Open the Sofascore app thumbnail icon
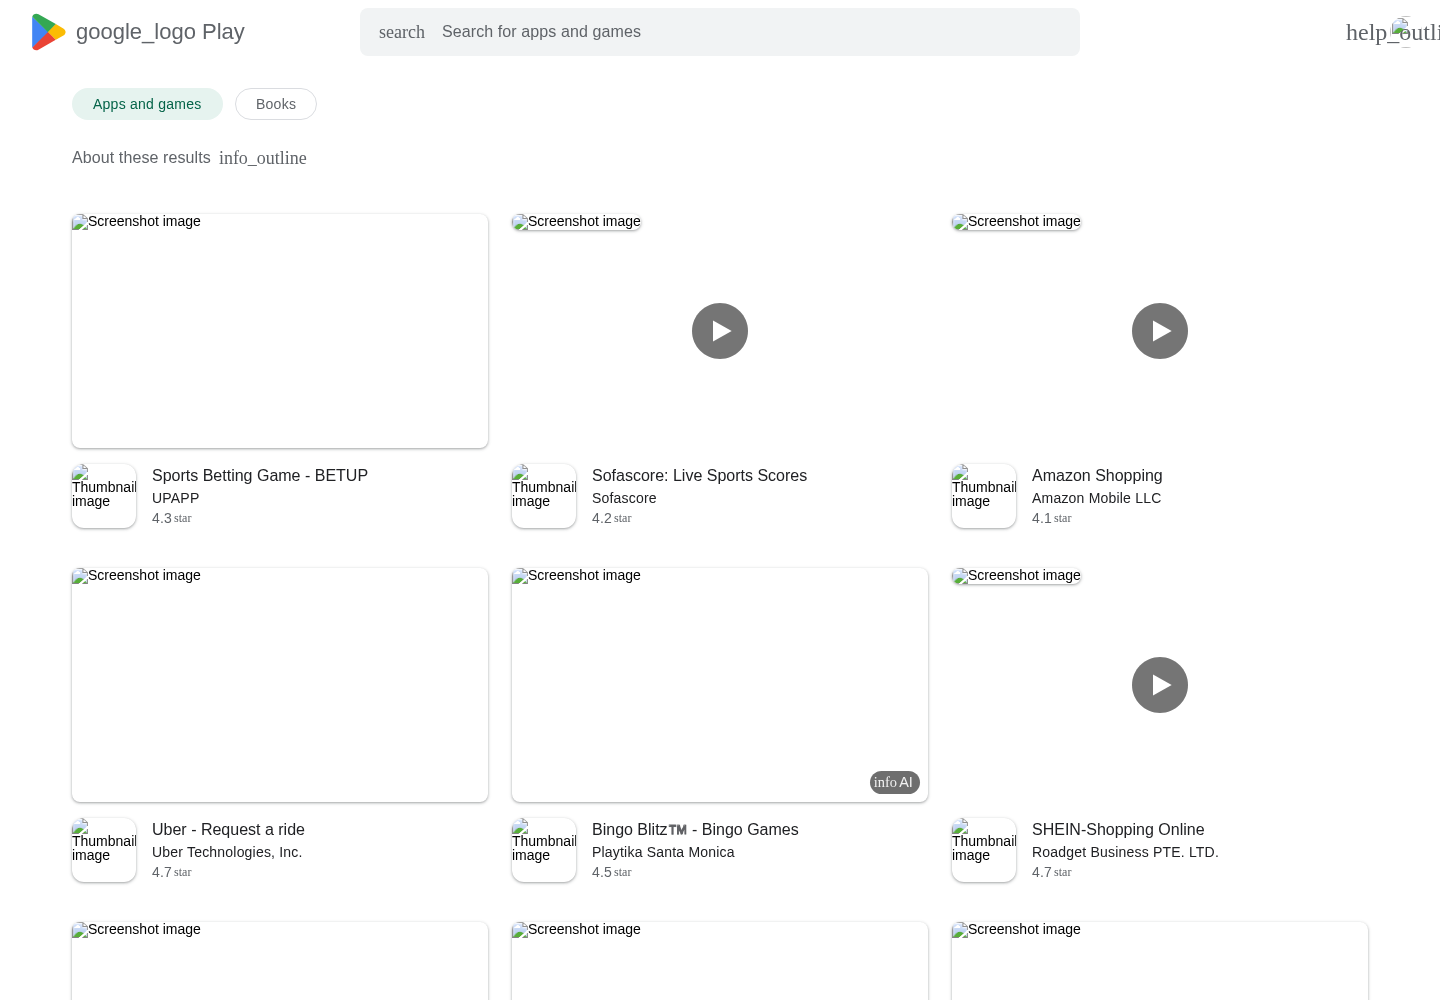 (544, 496)
